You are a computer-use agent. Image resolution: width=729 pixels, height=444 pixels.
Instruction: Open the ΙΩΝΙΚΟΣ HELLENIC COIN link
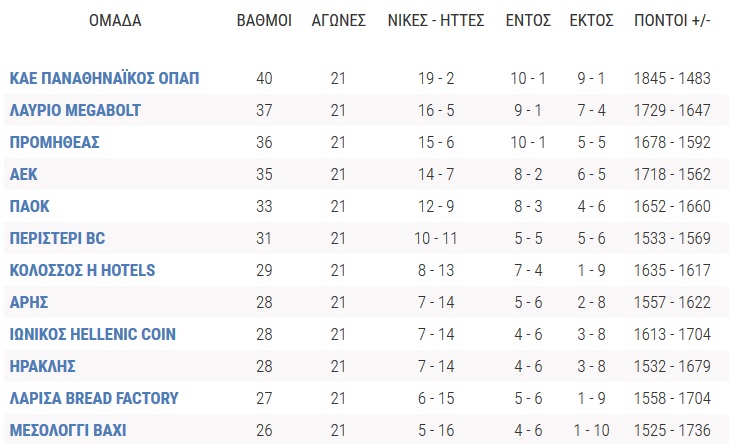(x=93, y=335)
